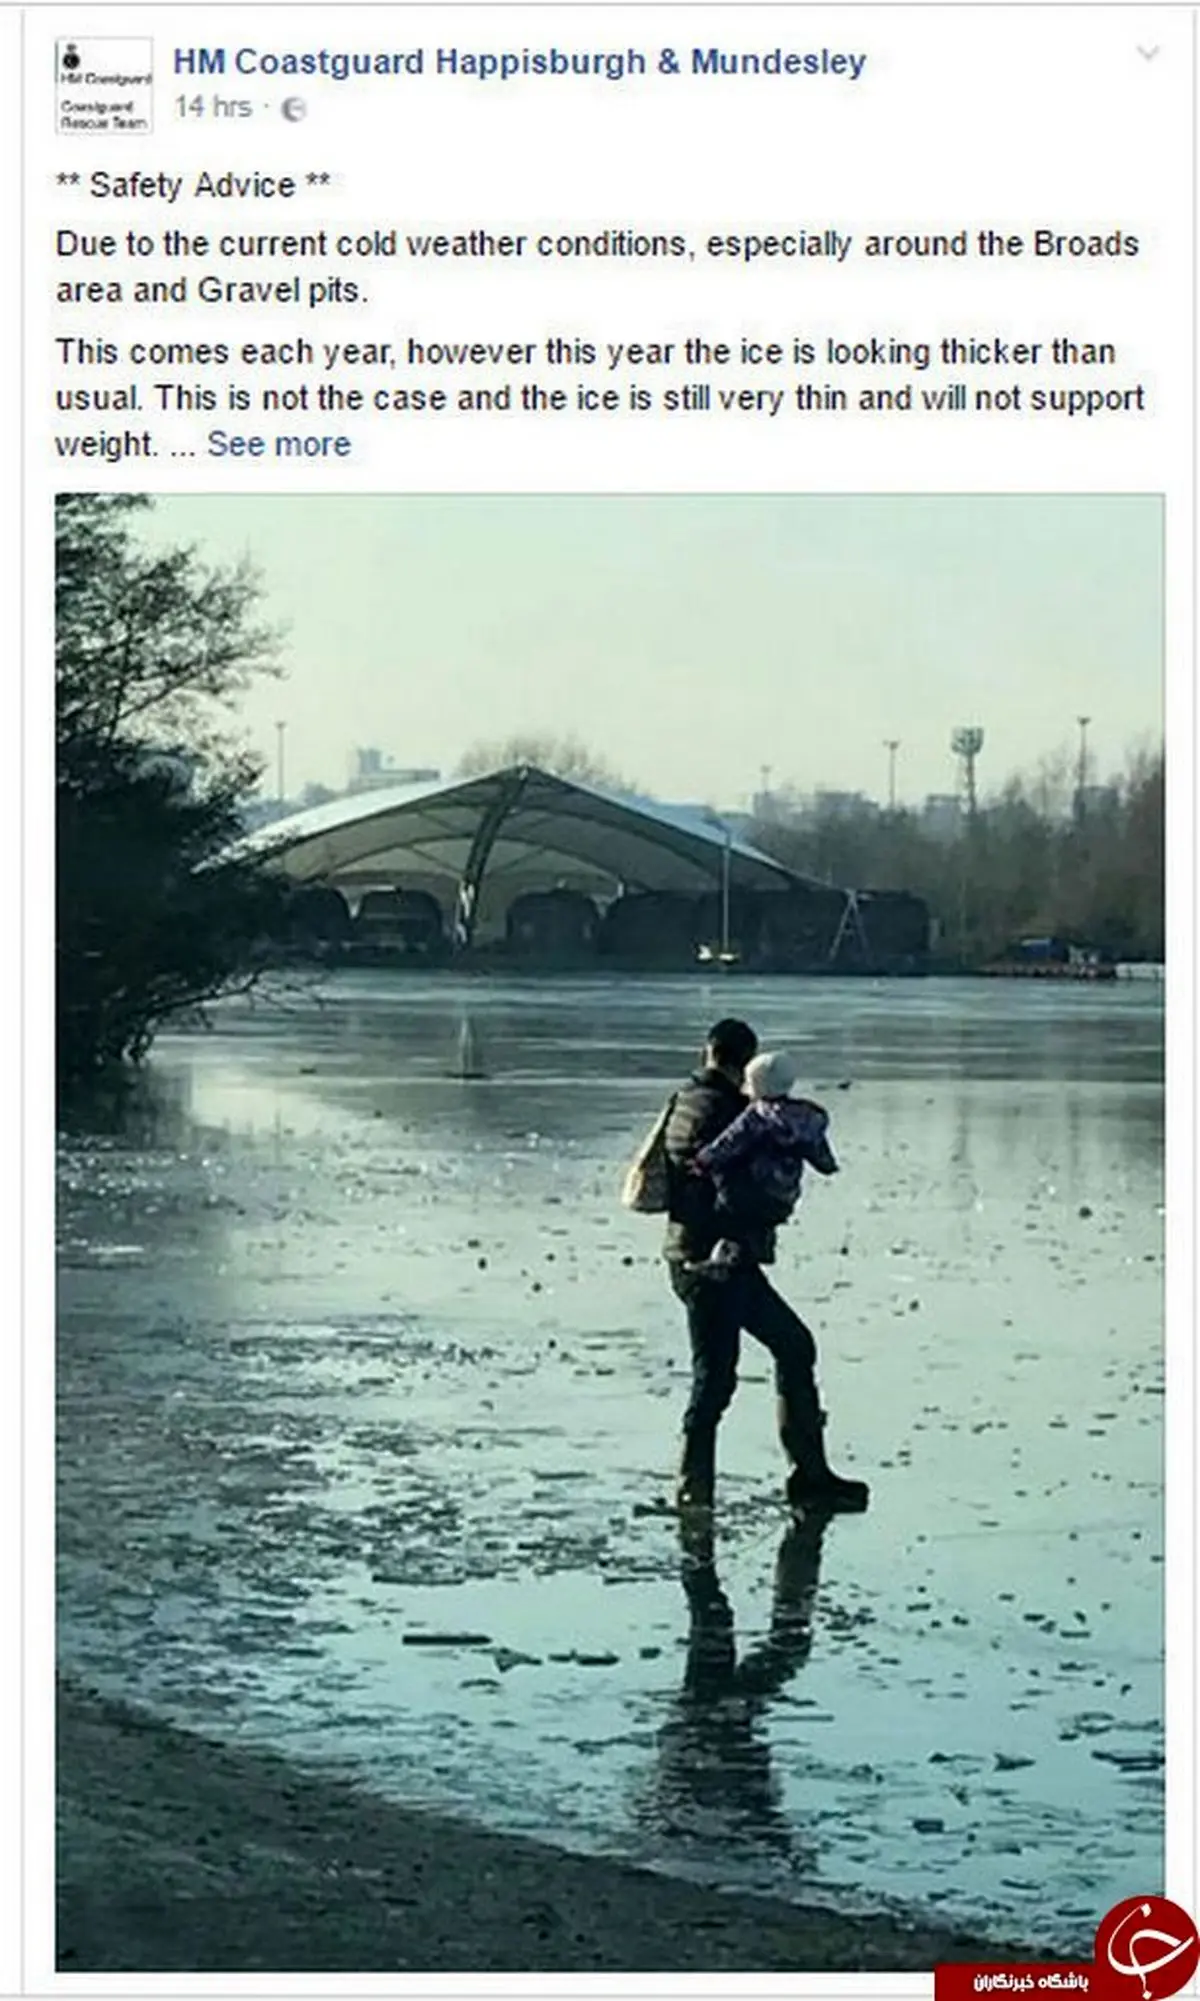The width and height of the screenshot is (1200, 2001).
Task: Click the HM Coastguard page profile picture
Action: point(104,86)
